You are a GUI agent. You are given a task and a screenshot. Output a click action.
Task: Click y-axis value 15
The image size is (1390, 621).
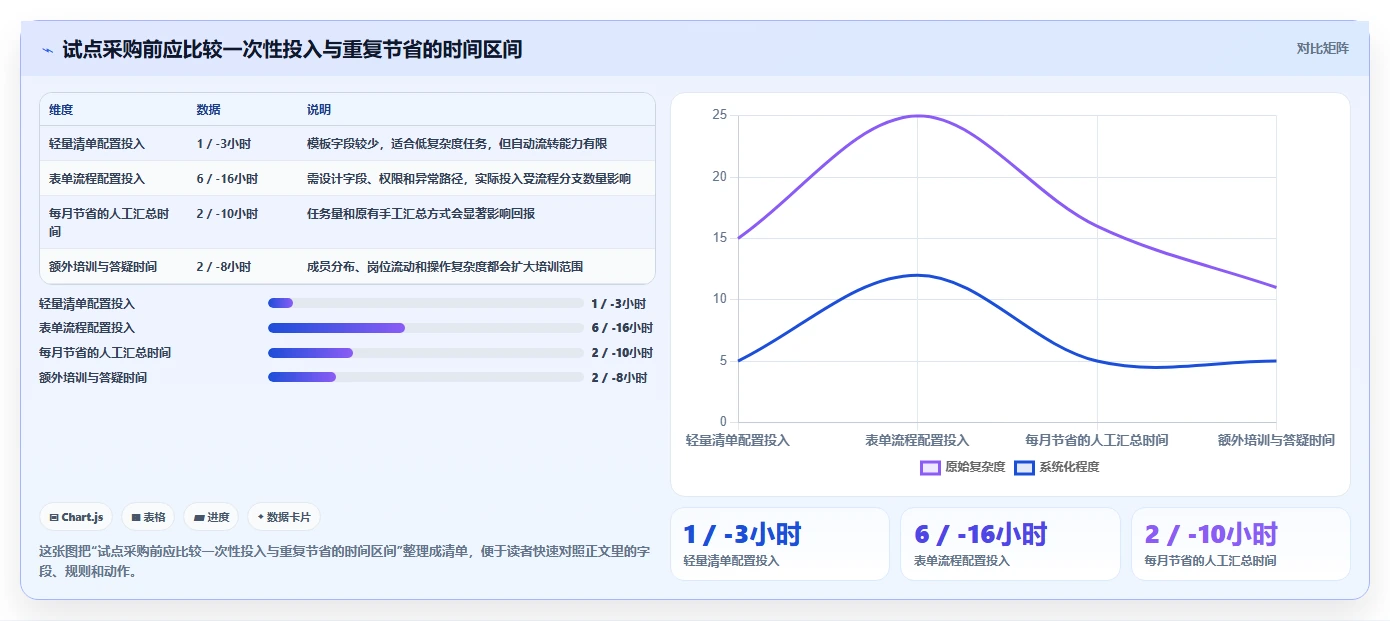pos(719,238)
